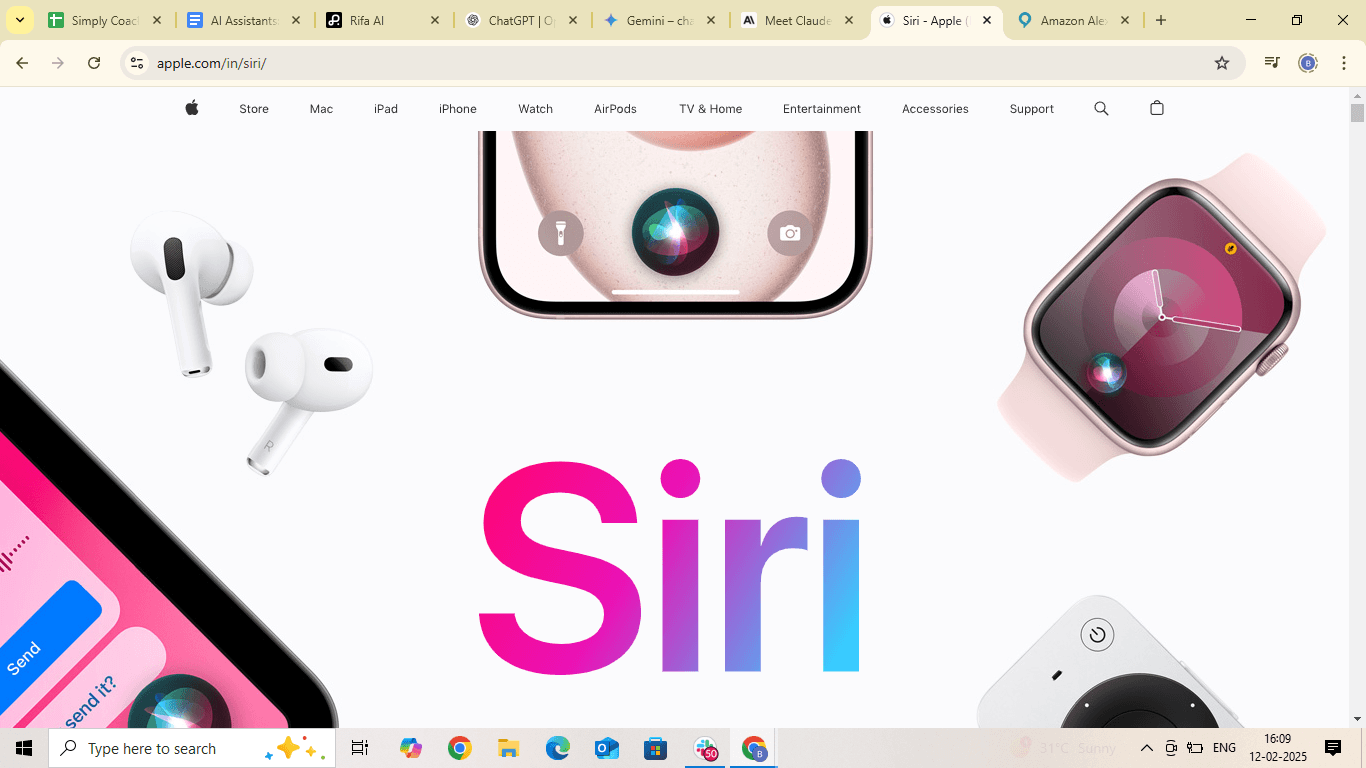
Task: Reload the page with the refresh icon
Action: tap(94, 63)
